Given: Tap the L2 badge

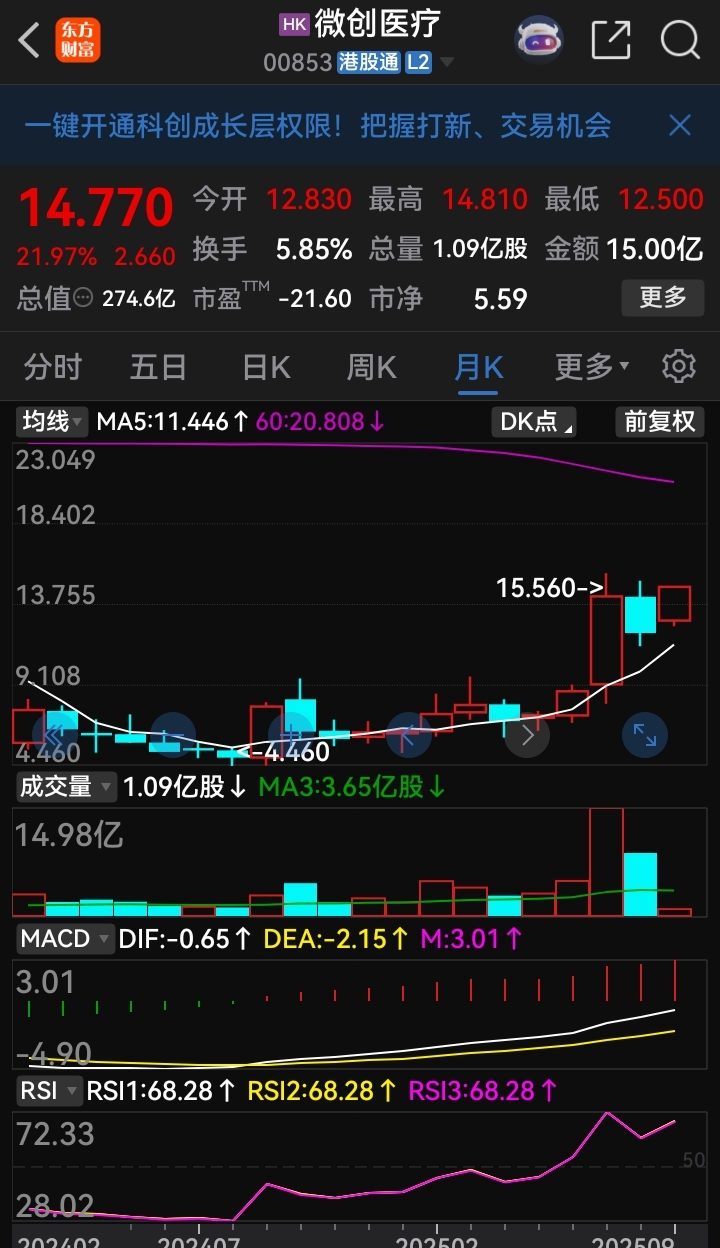Looking at the screenshot, I should [x=418, y=62].
